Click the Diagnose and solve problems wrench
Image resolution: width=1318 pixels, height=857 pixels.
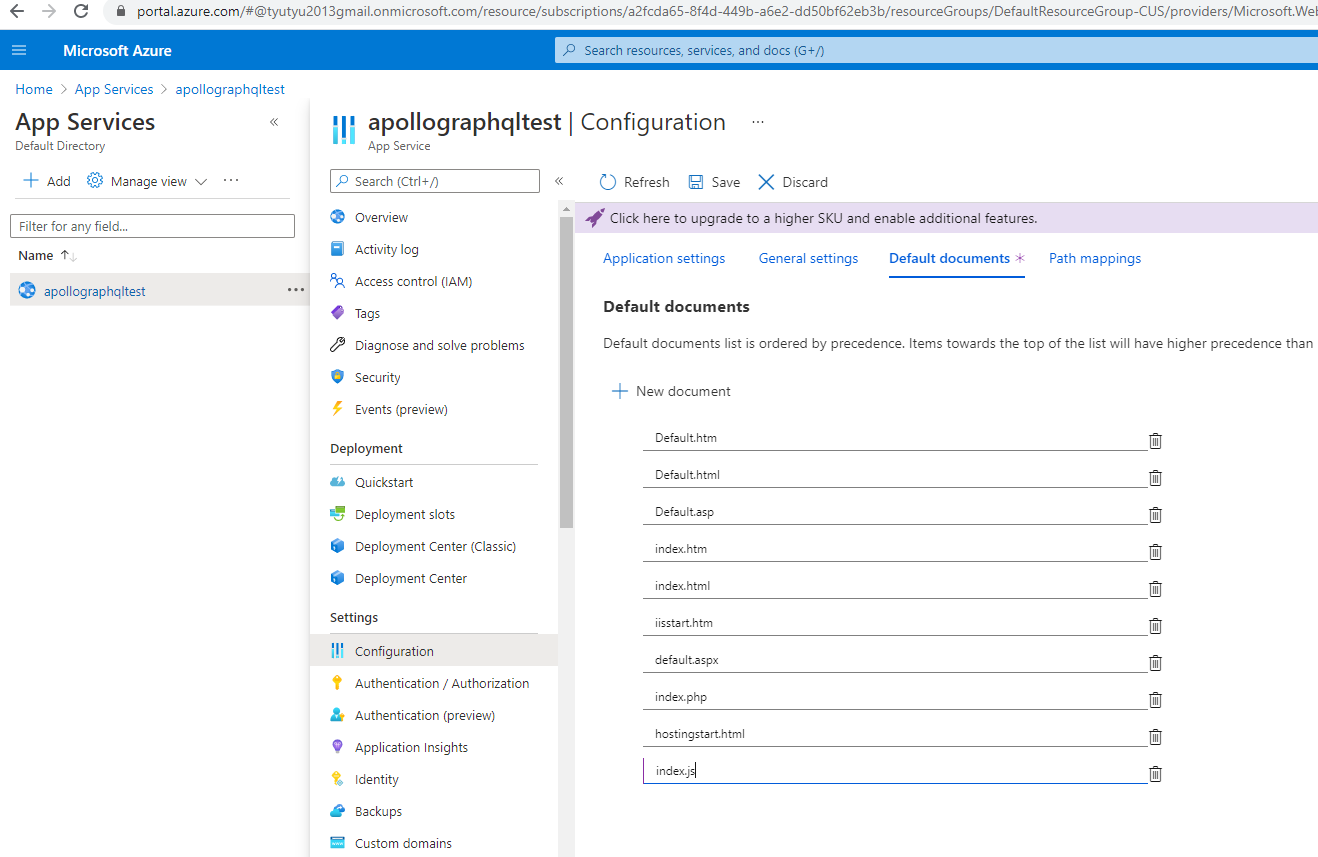pyautogui.click(x=440, y=345)
